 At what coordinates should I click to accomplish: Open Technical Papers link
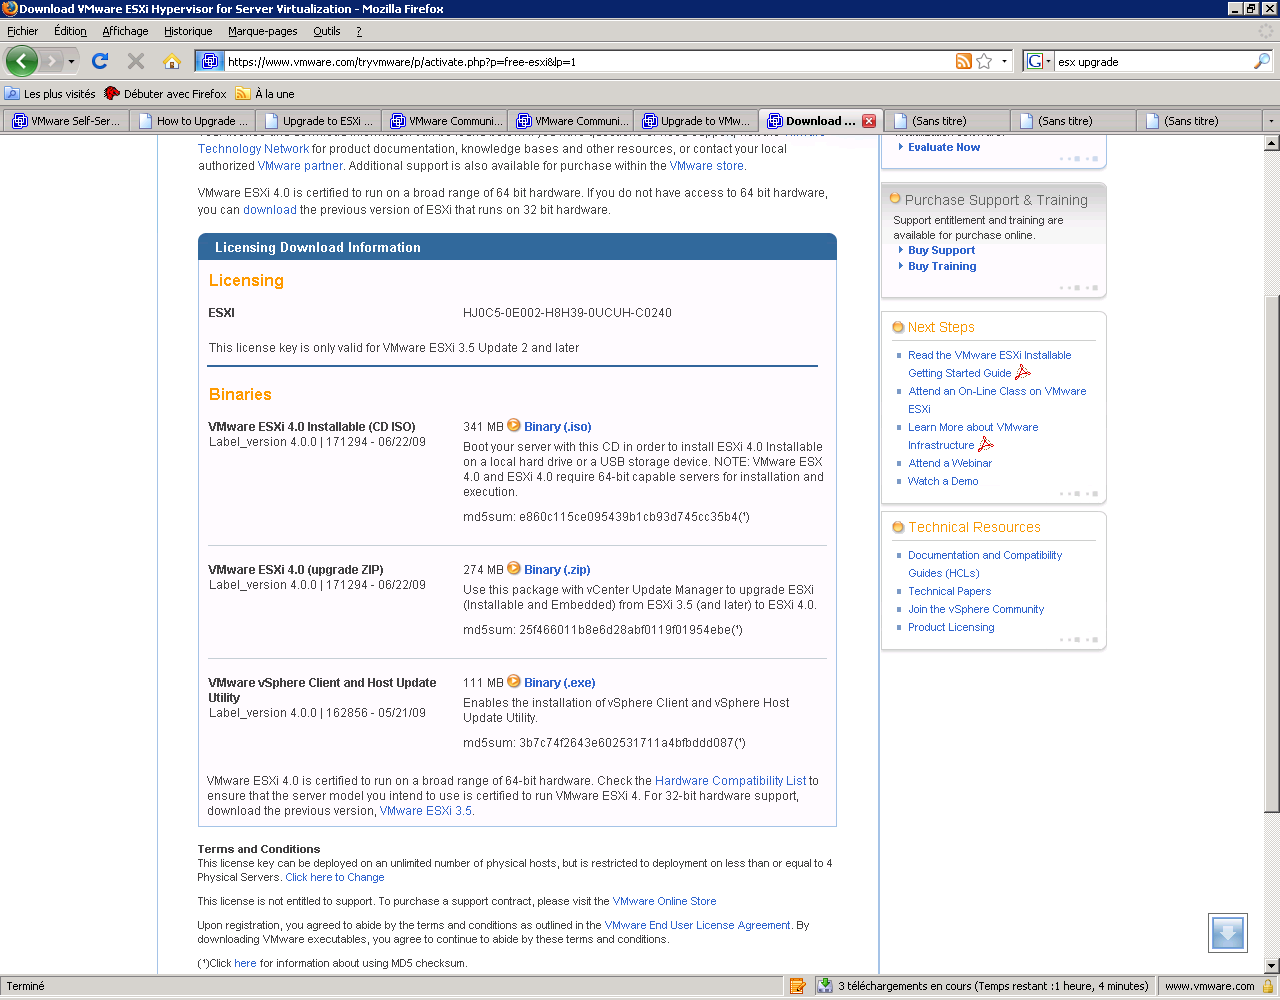[949, 591]
